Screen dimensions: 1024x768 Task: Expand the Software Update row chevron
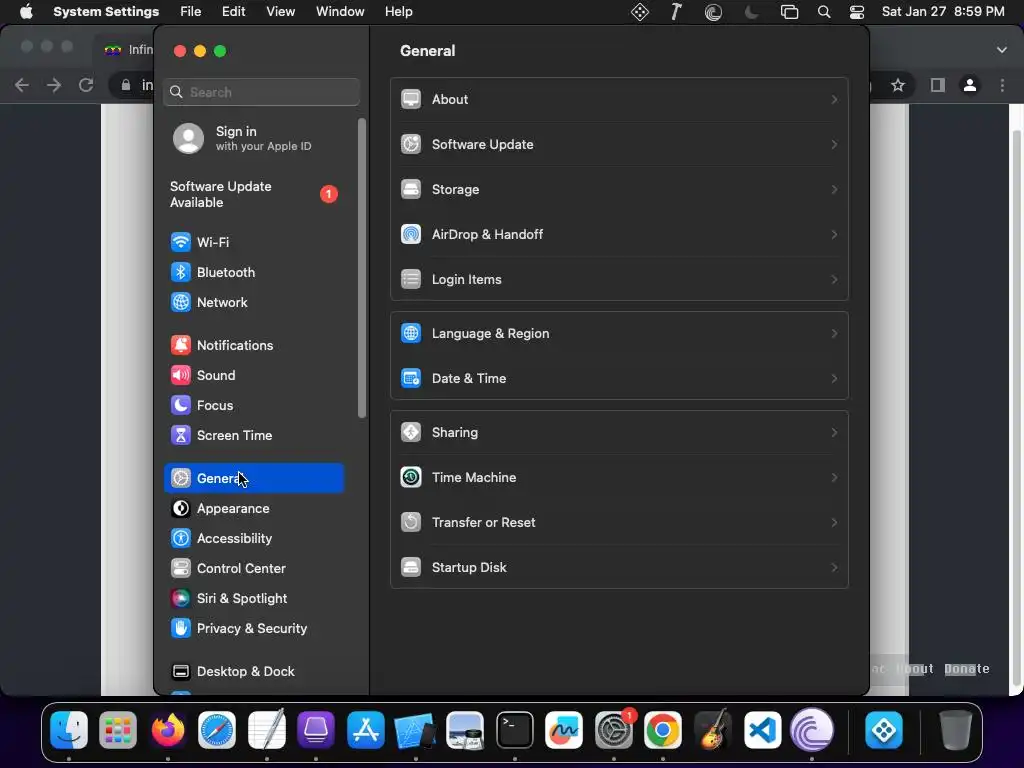[834, 144]
